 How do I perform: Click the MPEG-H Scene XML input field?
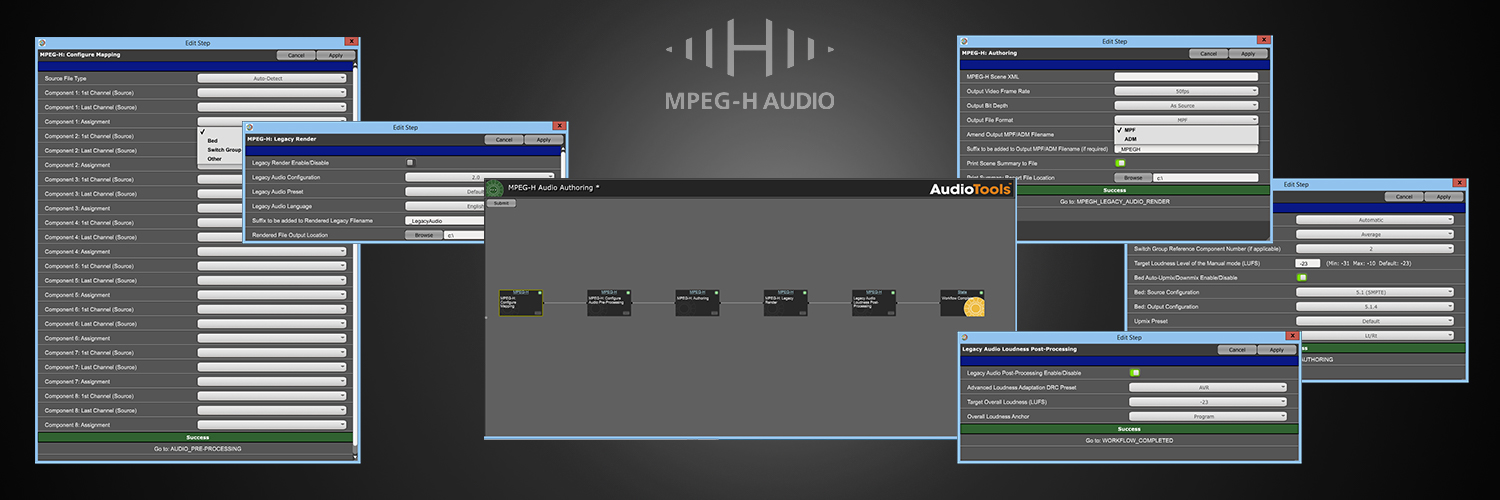[x=1186, y=76]
